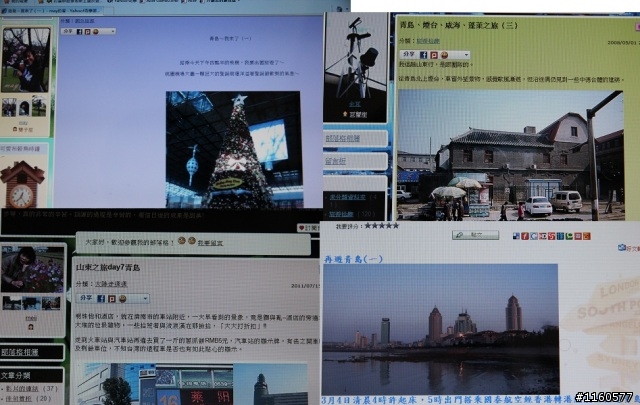The width and height of the screenshot is (640, 405).
Task: Open category link with count (37)
Action: (x=22, y=389)
